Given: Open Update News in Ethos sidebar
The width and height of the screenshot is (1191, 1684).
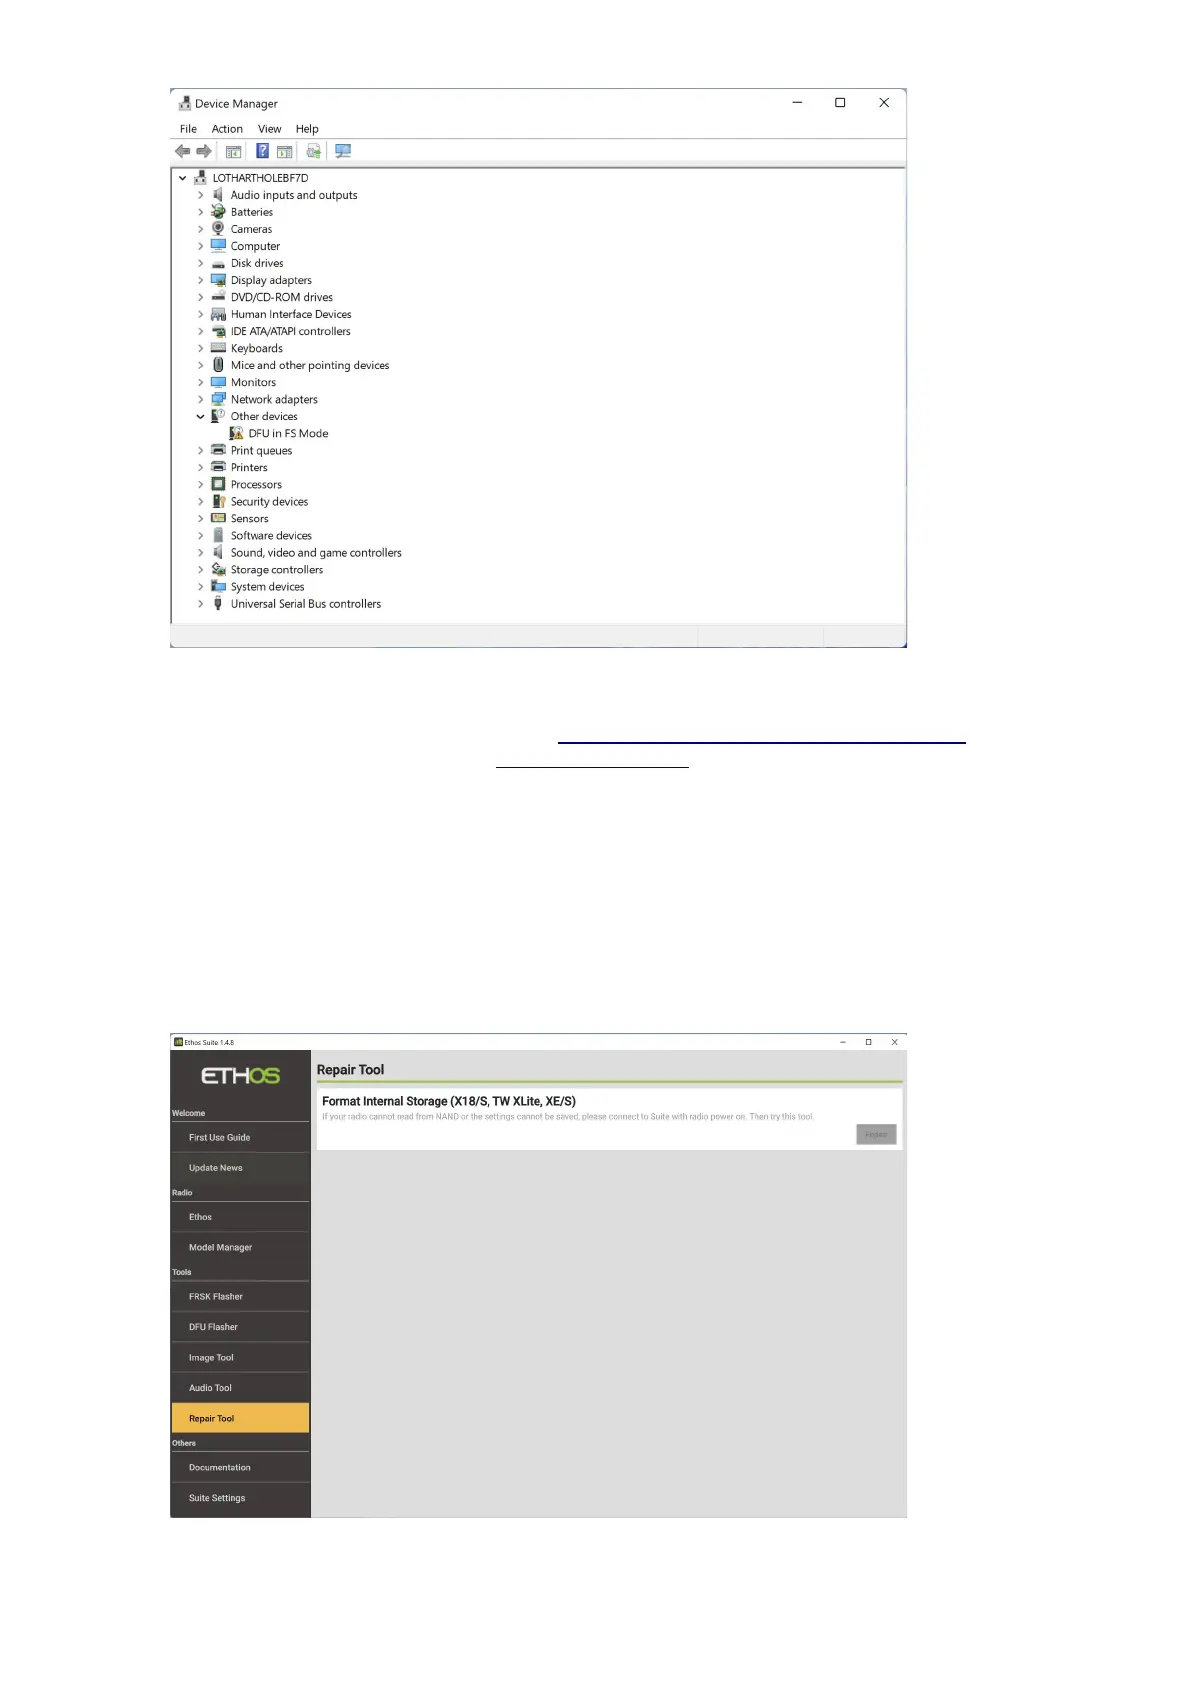Looking at the screenshot, I should [240, 1167].
